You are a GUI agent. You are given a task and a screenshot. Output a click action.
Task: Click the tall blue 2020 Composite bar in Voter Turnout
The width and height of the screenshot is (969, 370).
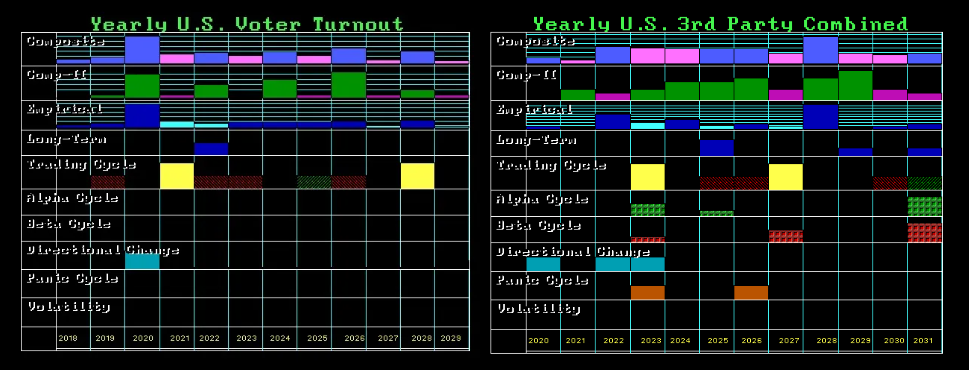tap(142, 50)
